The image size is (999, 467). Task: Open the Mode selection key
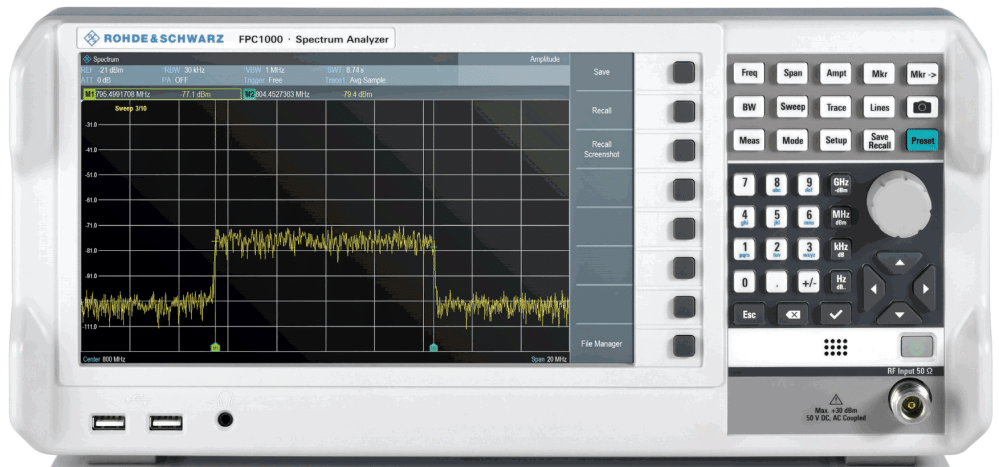click(792, 141)
